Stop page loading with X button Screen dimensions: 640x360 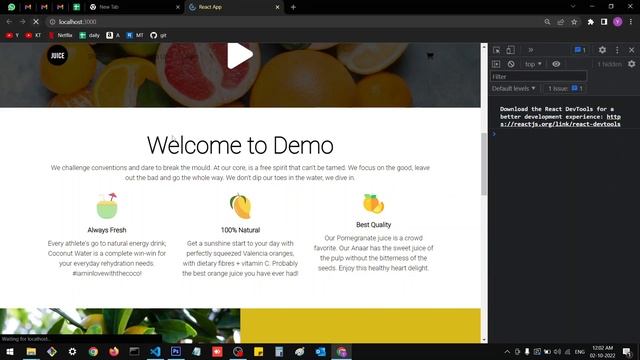pos(36,22)
